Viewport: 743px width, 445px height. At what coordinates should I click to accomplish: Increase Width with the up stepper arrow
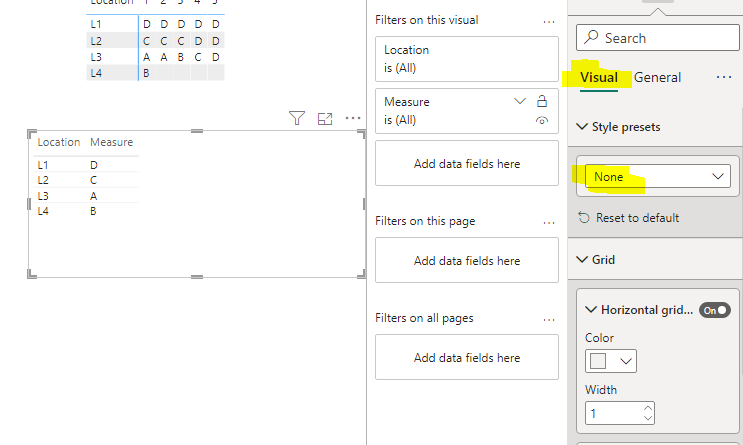pyautogui.click(x=648, y=408)
